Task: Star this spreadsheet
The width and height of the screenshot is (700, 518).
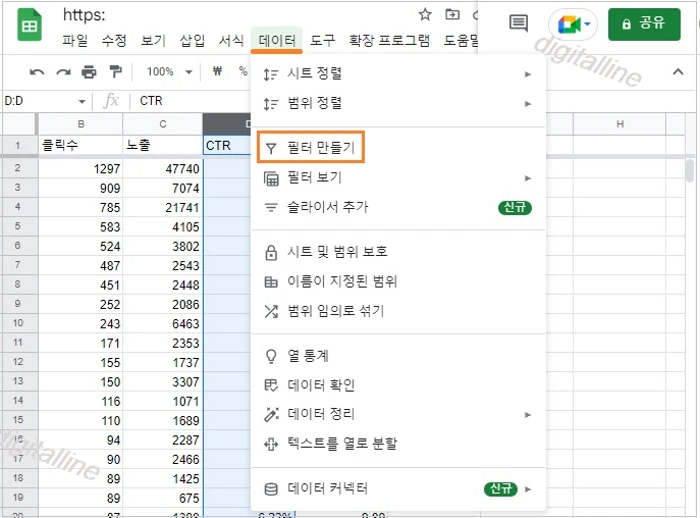Action: 425,15
